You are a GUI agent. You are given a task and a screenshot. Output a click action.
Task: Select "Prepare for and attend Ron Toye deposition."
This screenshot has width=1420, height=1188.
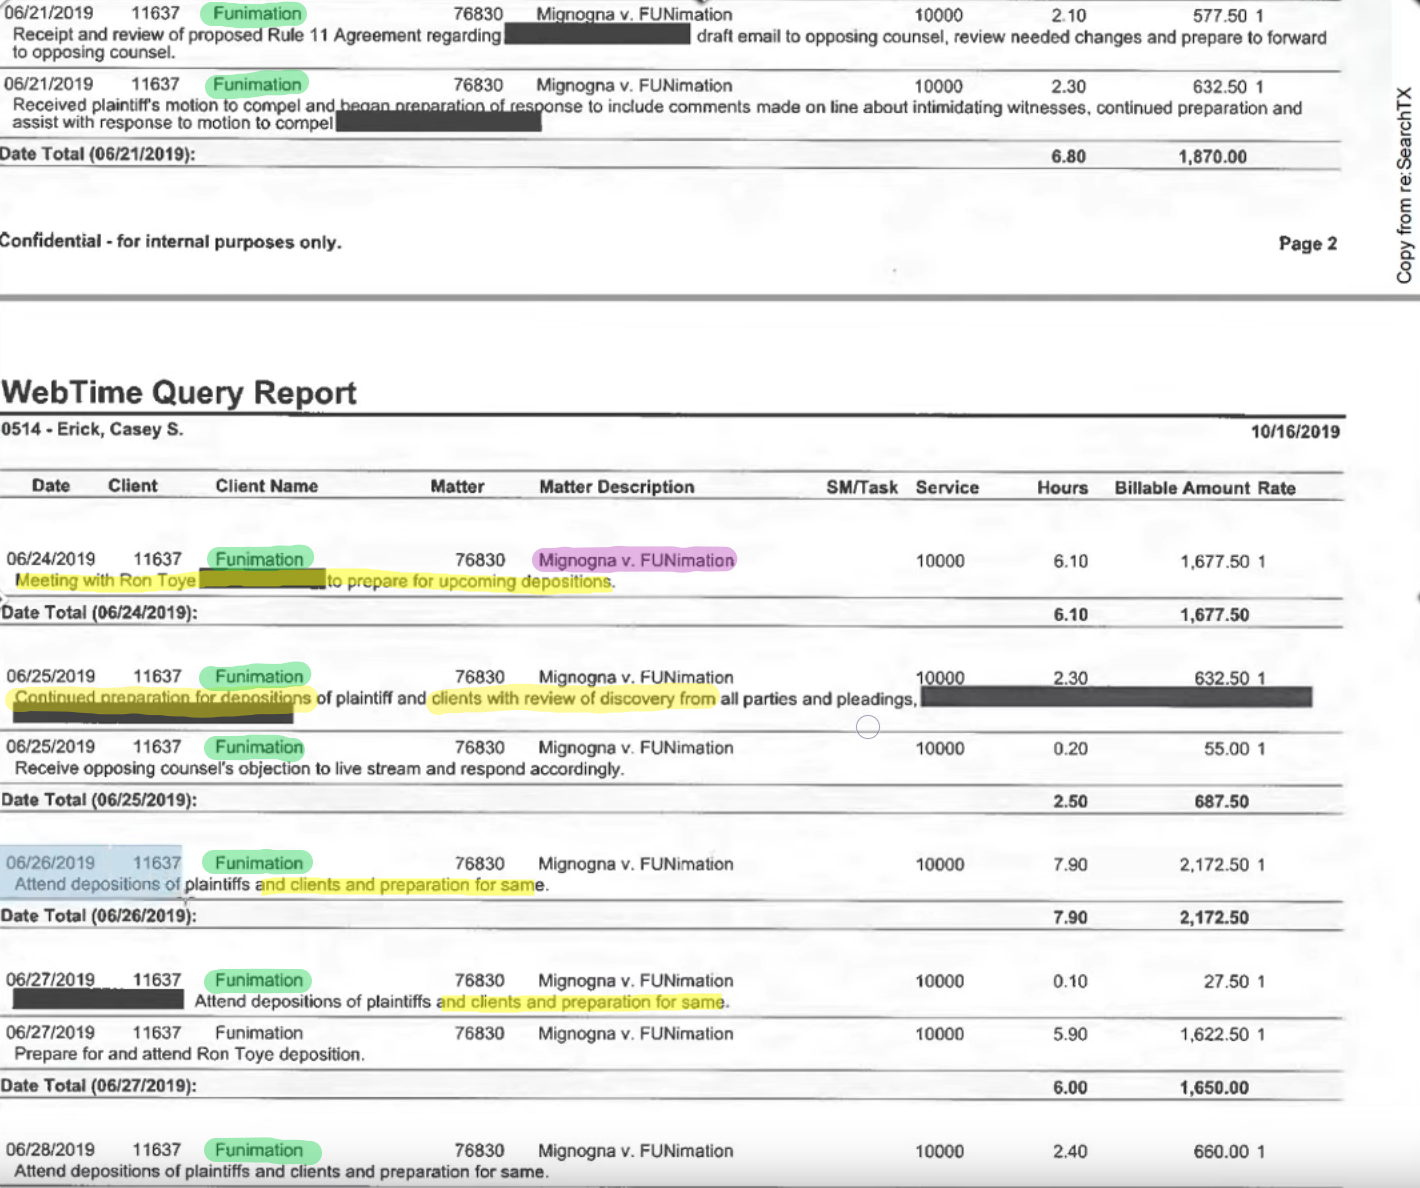pyautogui.click(x=189, y=1054)
